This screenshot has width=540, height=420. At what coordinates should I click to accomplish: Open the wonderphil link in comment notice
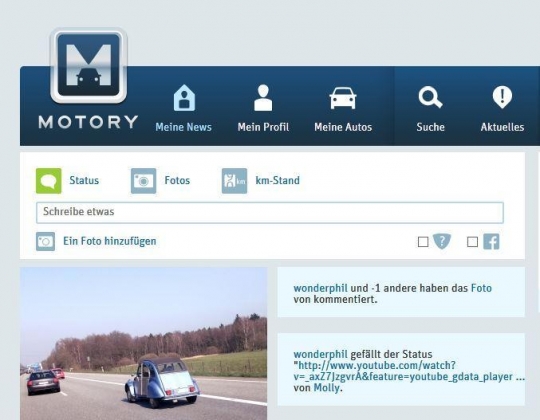[320, 288]
